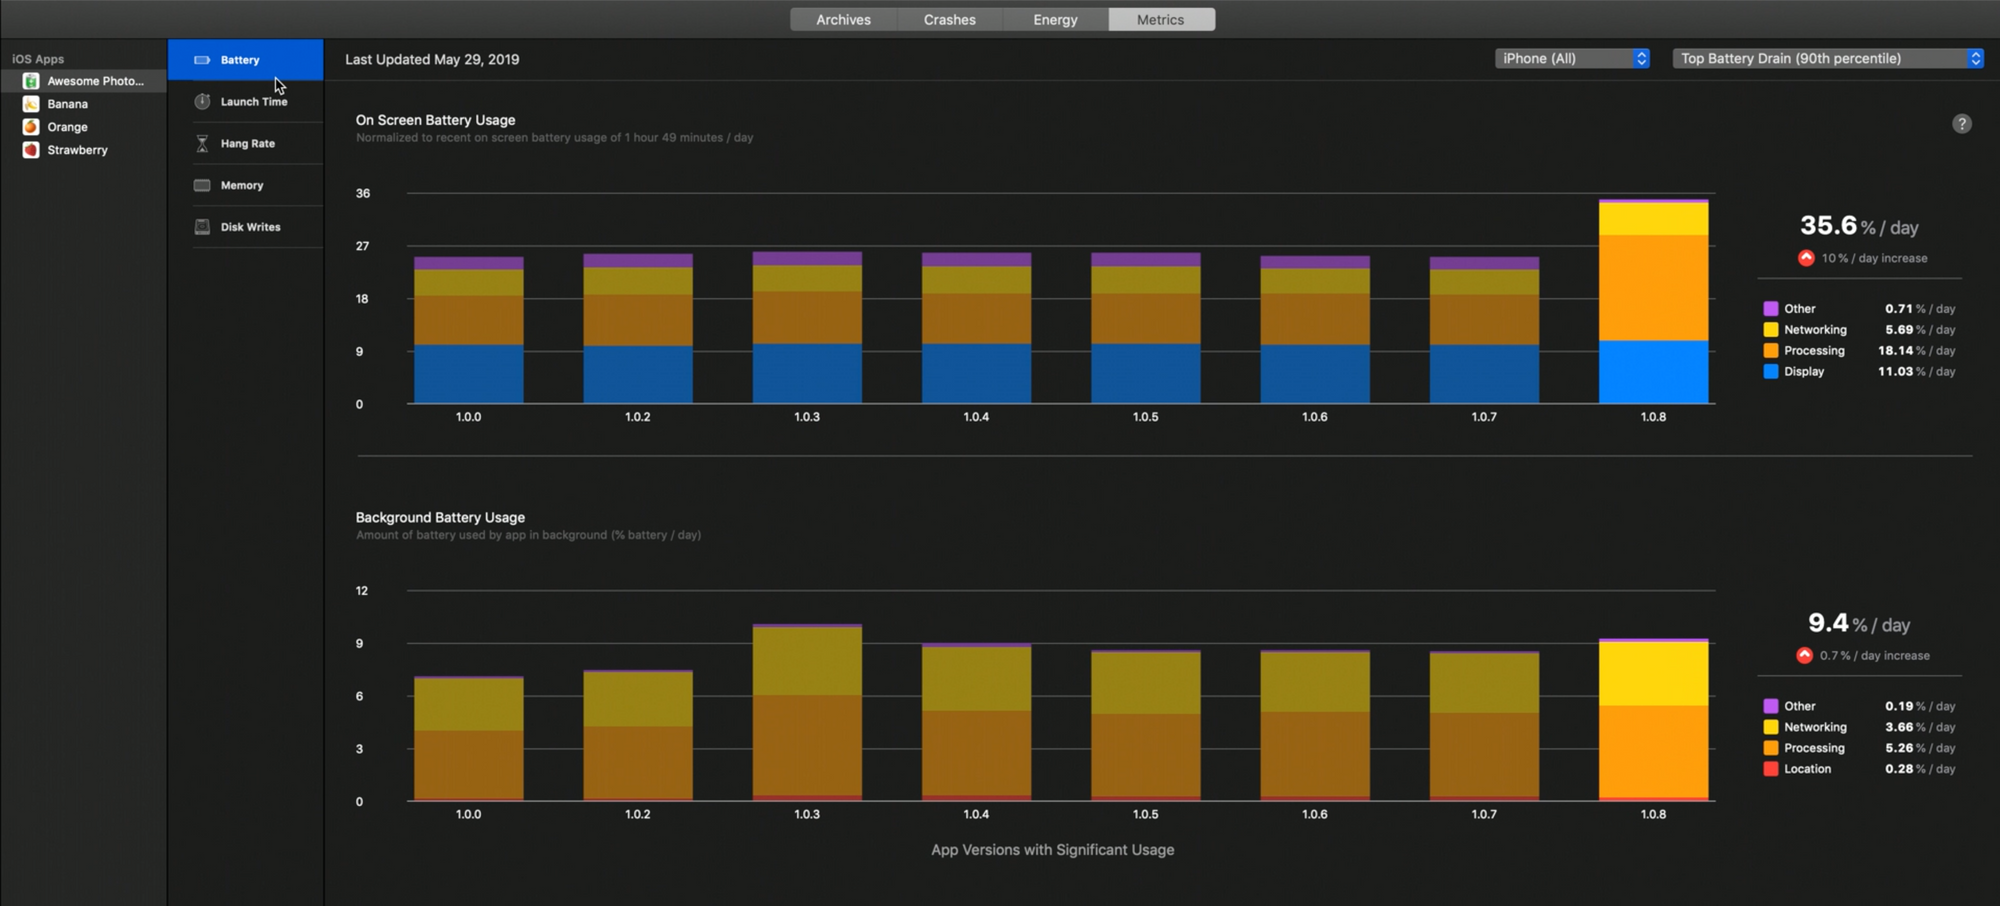Screen dimensions: 2000x906
Task: Click the 3.66 % / day Networking value
Action: point(1920,727)
